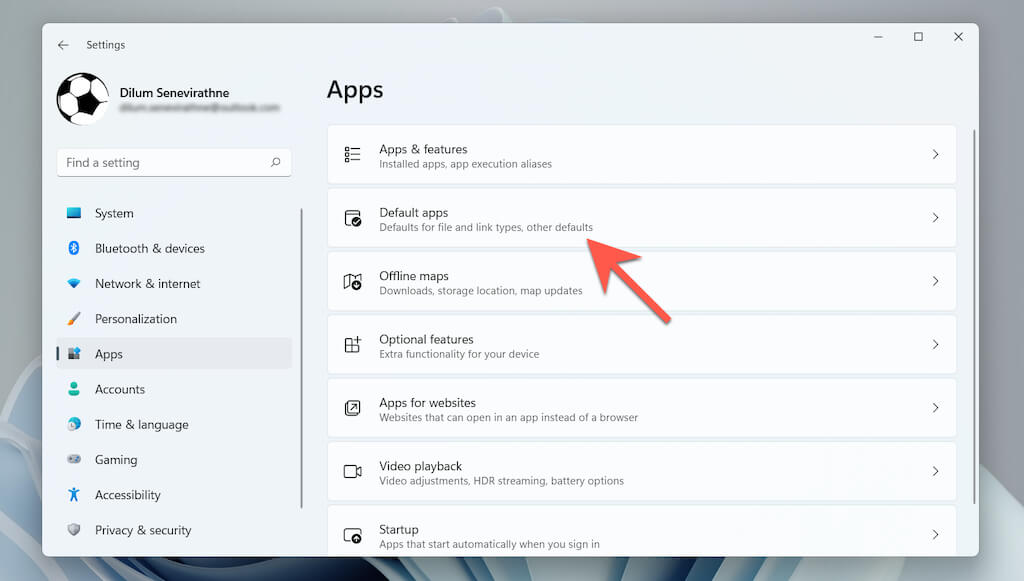Open System settings category

point(114,213)
